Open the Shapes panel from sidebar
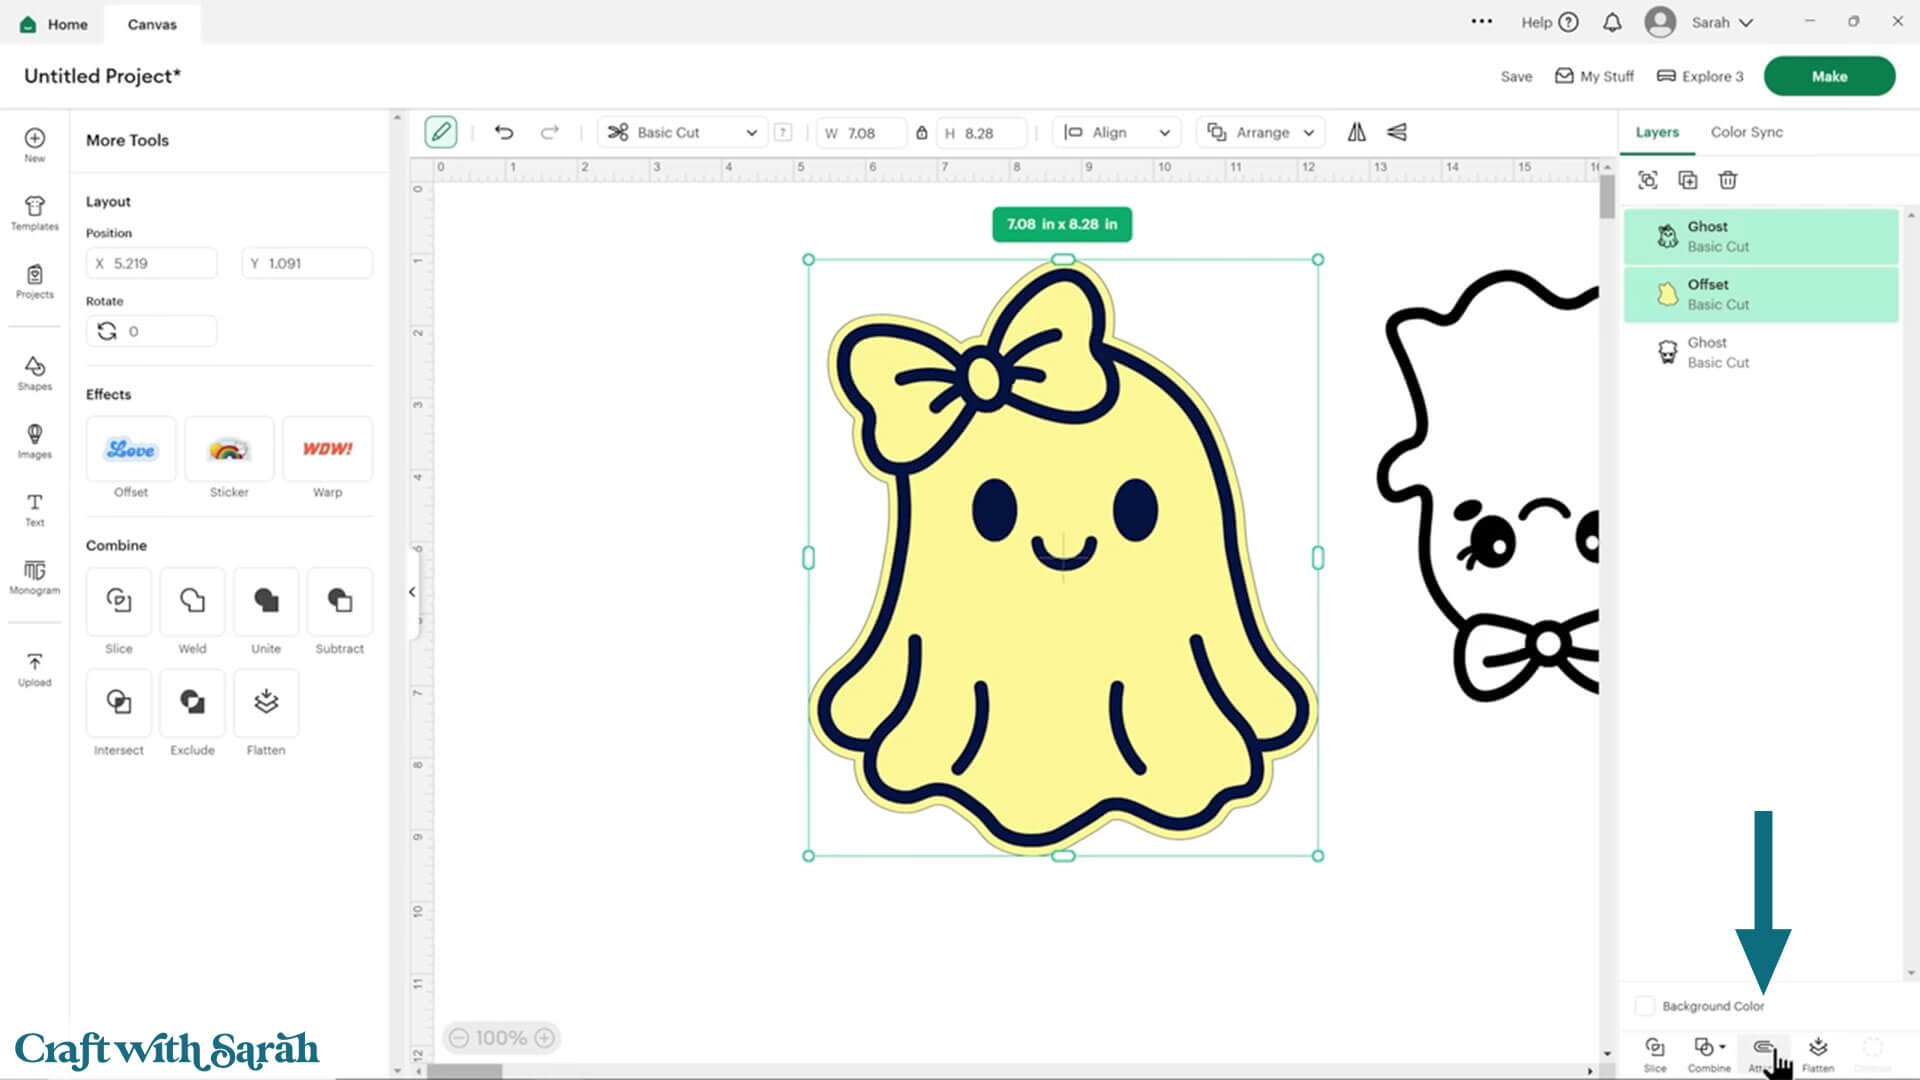The width and height of the screenshot is (1920, 1080). tap(34, 372)
